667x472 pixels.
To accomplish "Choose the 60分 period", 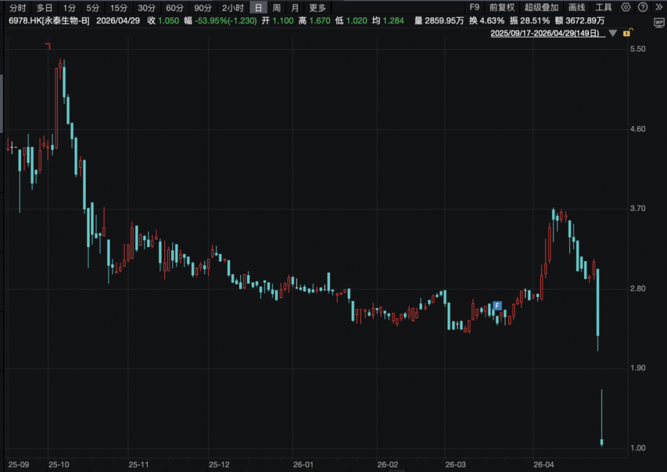I will (174, 7).
